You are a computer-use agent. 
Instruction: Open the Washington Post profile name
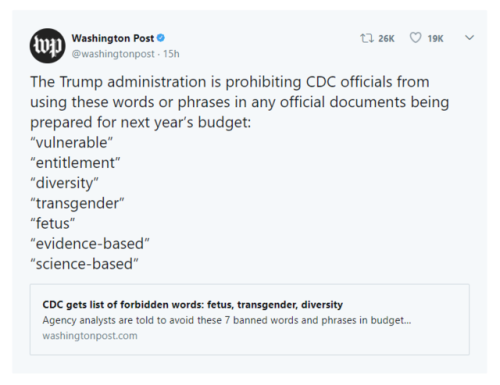(x=113, y=38)
